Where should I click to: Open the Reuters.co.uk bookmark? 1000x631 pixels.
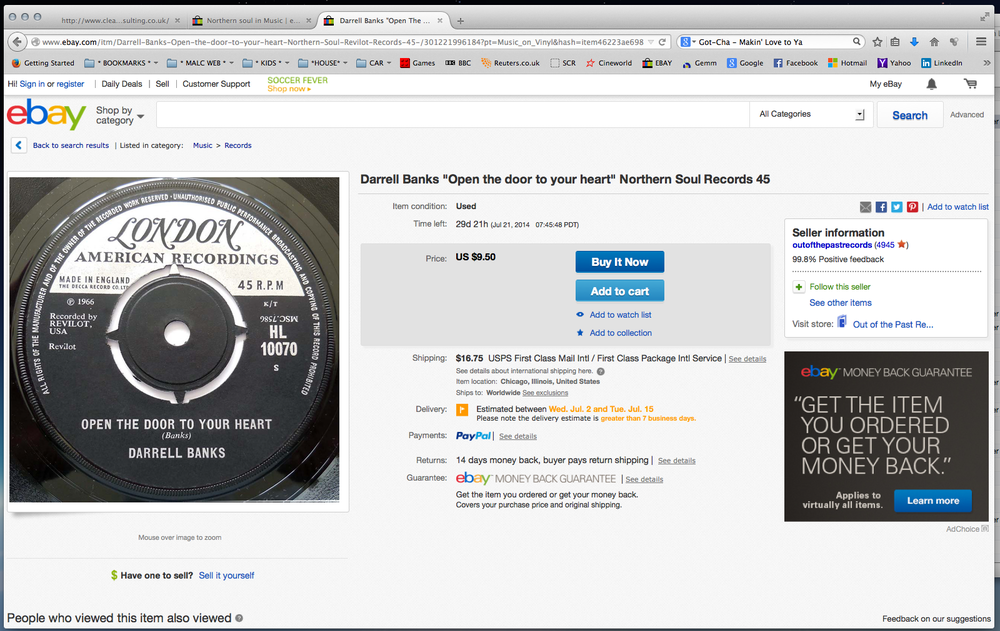(510, 63)
